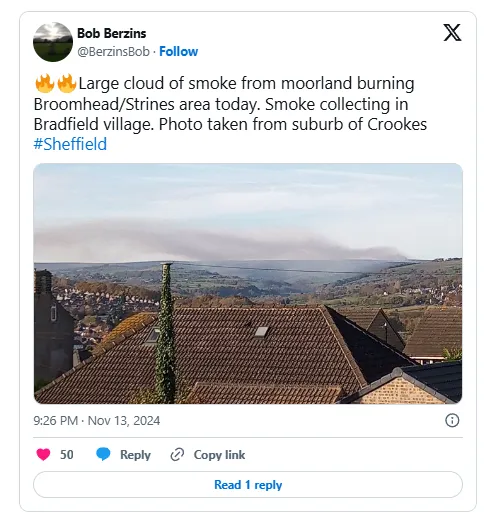Open the 9:26 PM timestamp link
Image resolution: width=500 pixels, height=513 pixels.
[x=55, y=421]
